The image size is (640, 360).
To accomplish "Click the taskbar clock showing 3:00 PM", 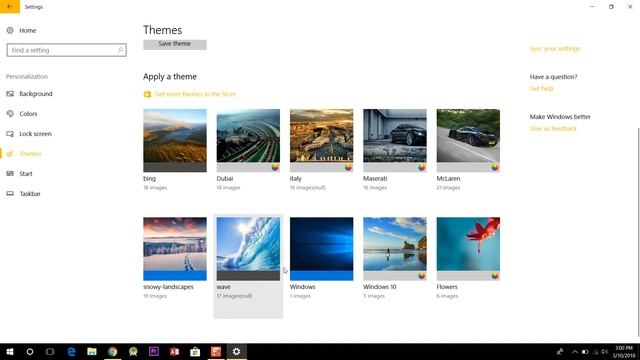I will (624, 352).
